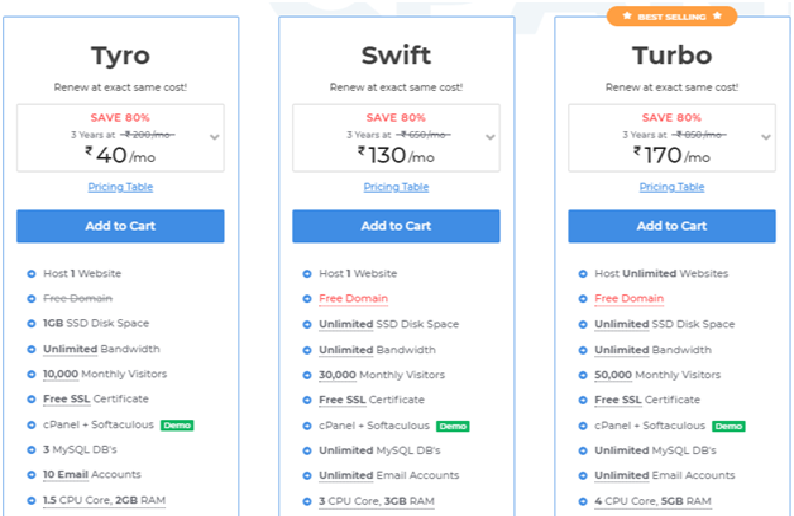Screen dimensions: 794x516
Task: Click the Free Domain link under Turbo
Action: [629, 299]
